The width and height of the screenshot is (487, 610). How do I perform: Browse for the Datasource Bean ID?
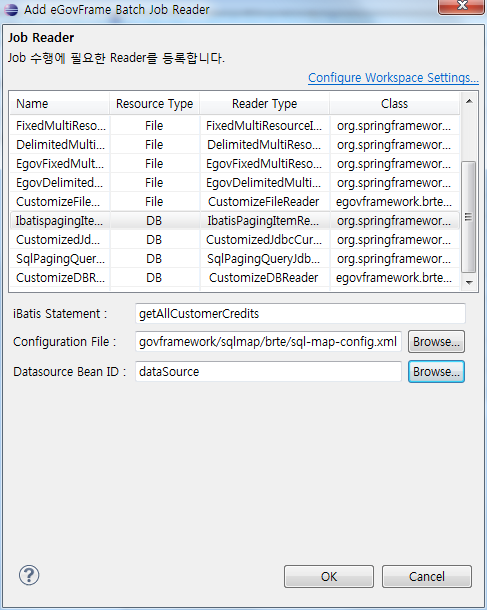pos(436,372)
